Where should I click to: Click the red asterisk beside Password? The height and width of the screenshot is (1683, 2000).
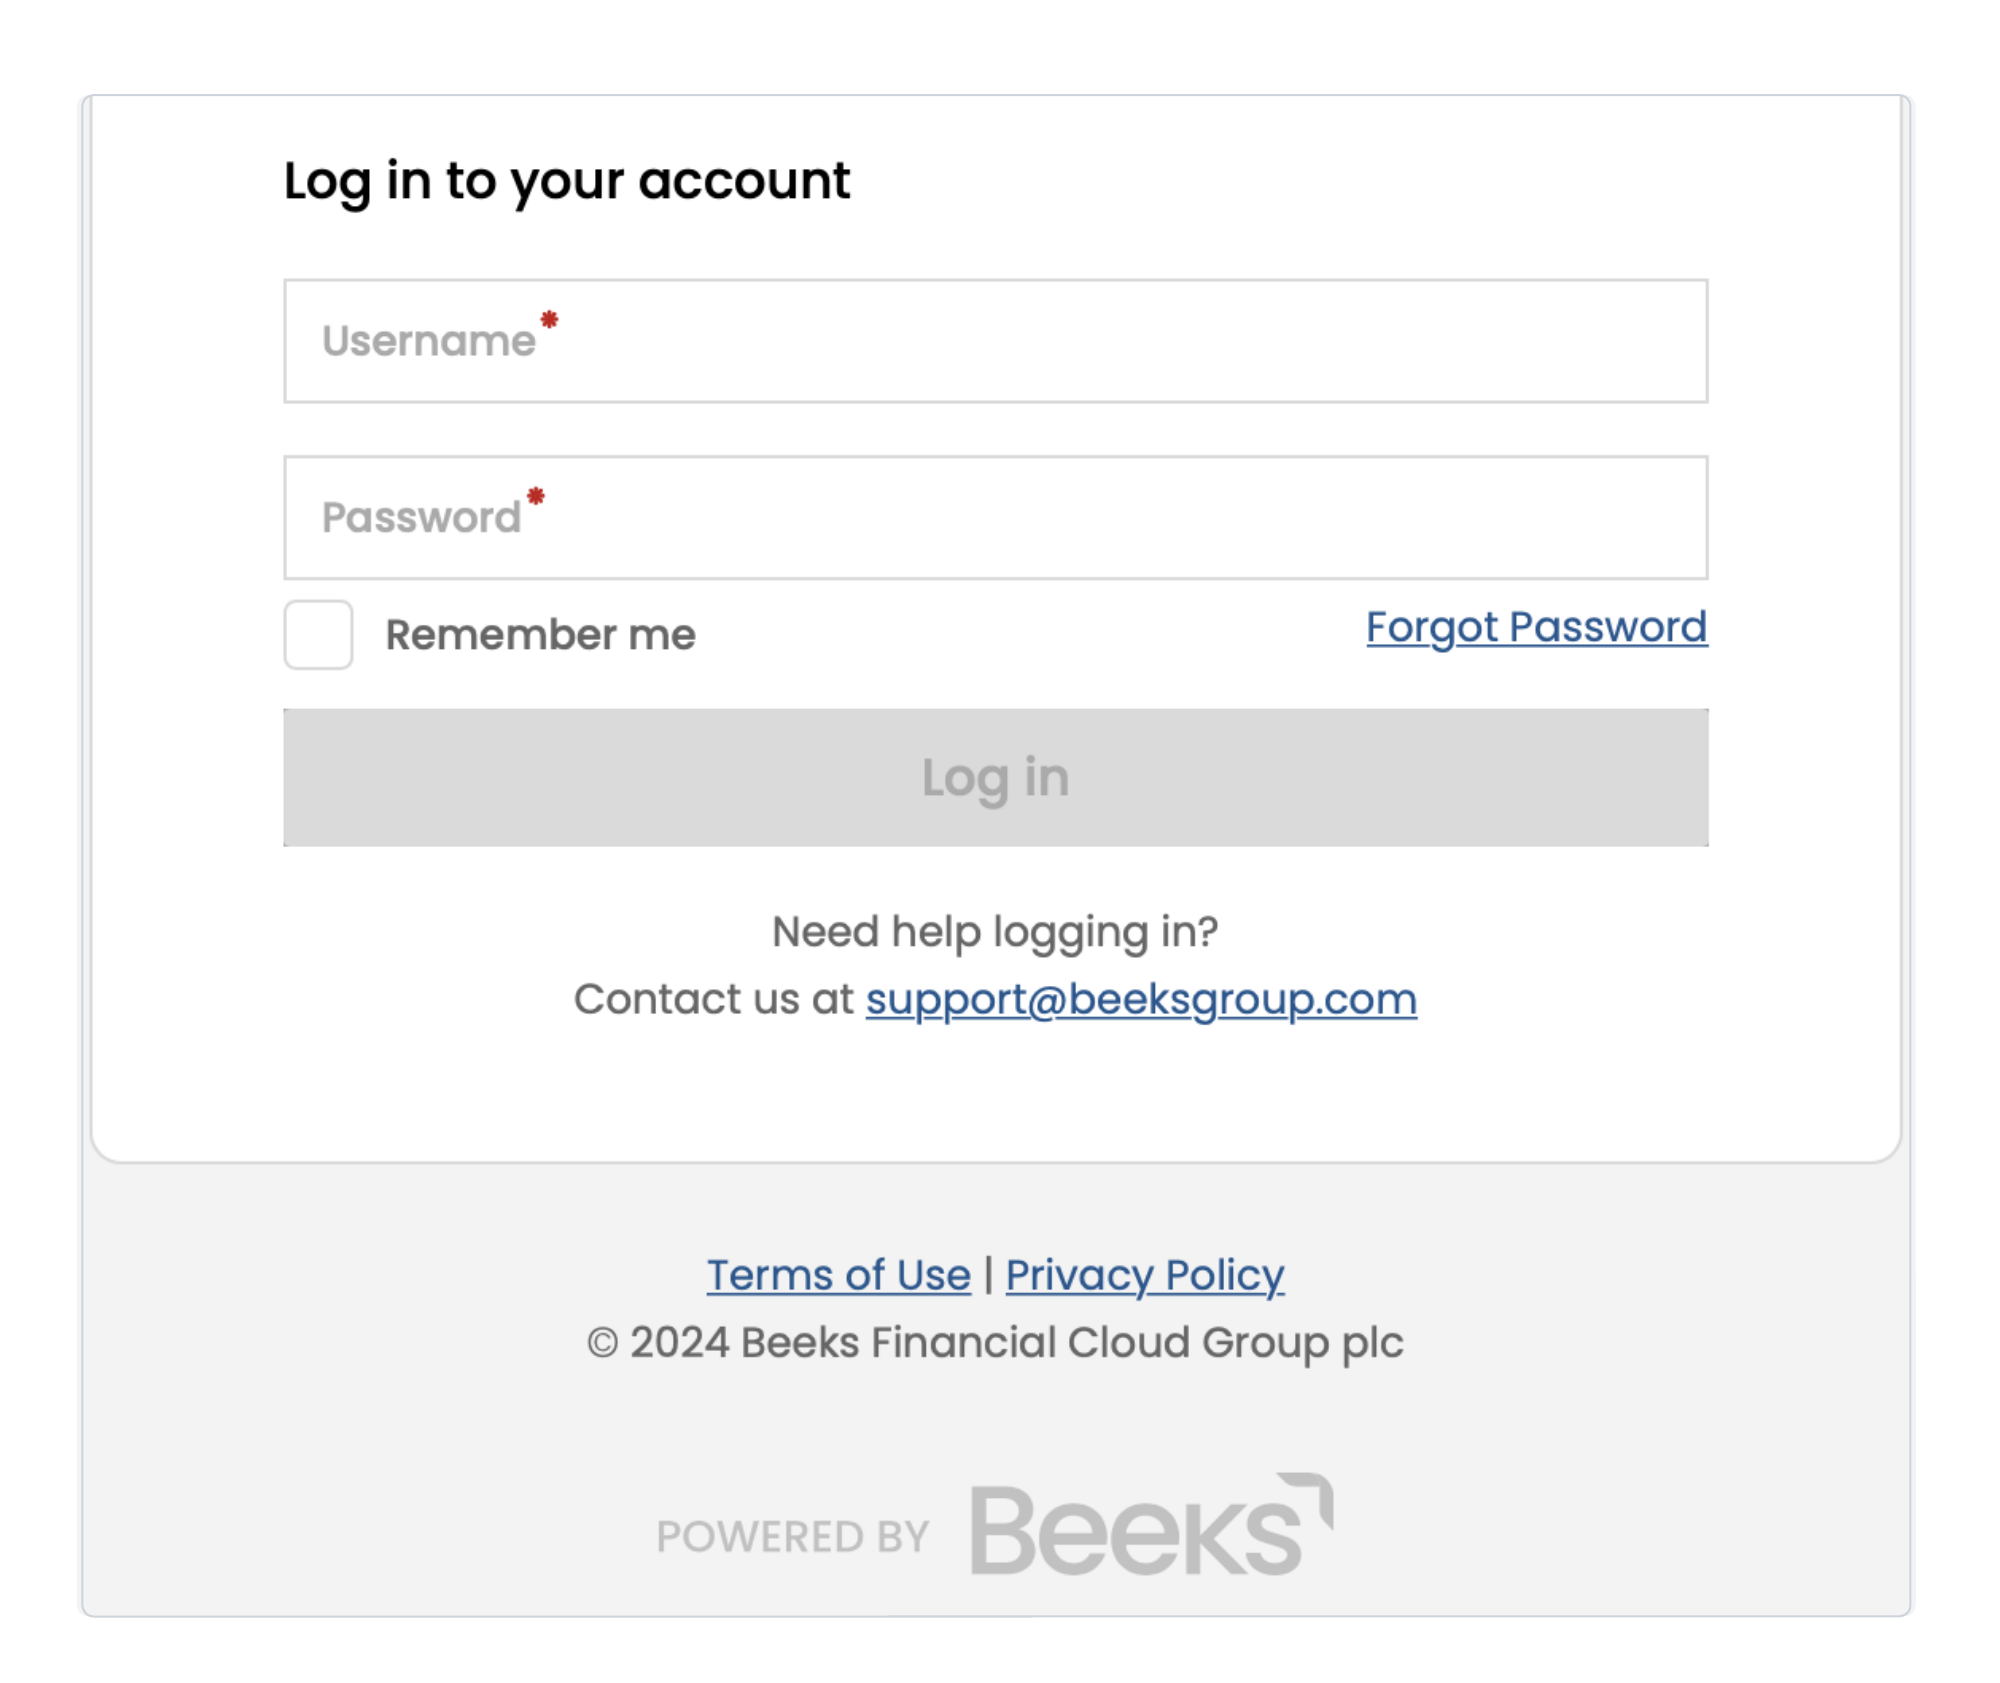[x=536, y=496]
